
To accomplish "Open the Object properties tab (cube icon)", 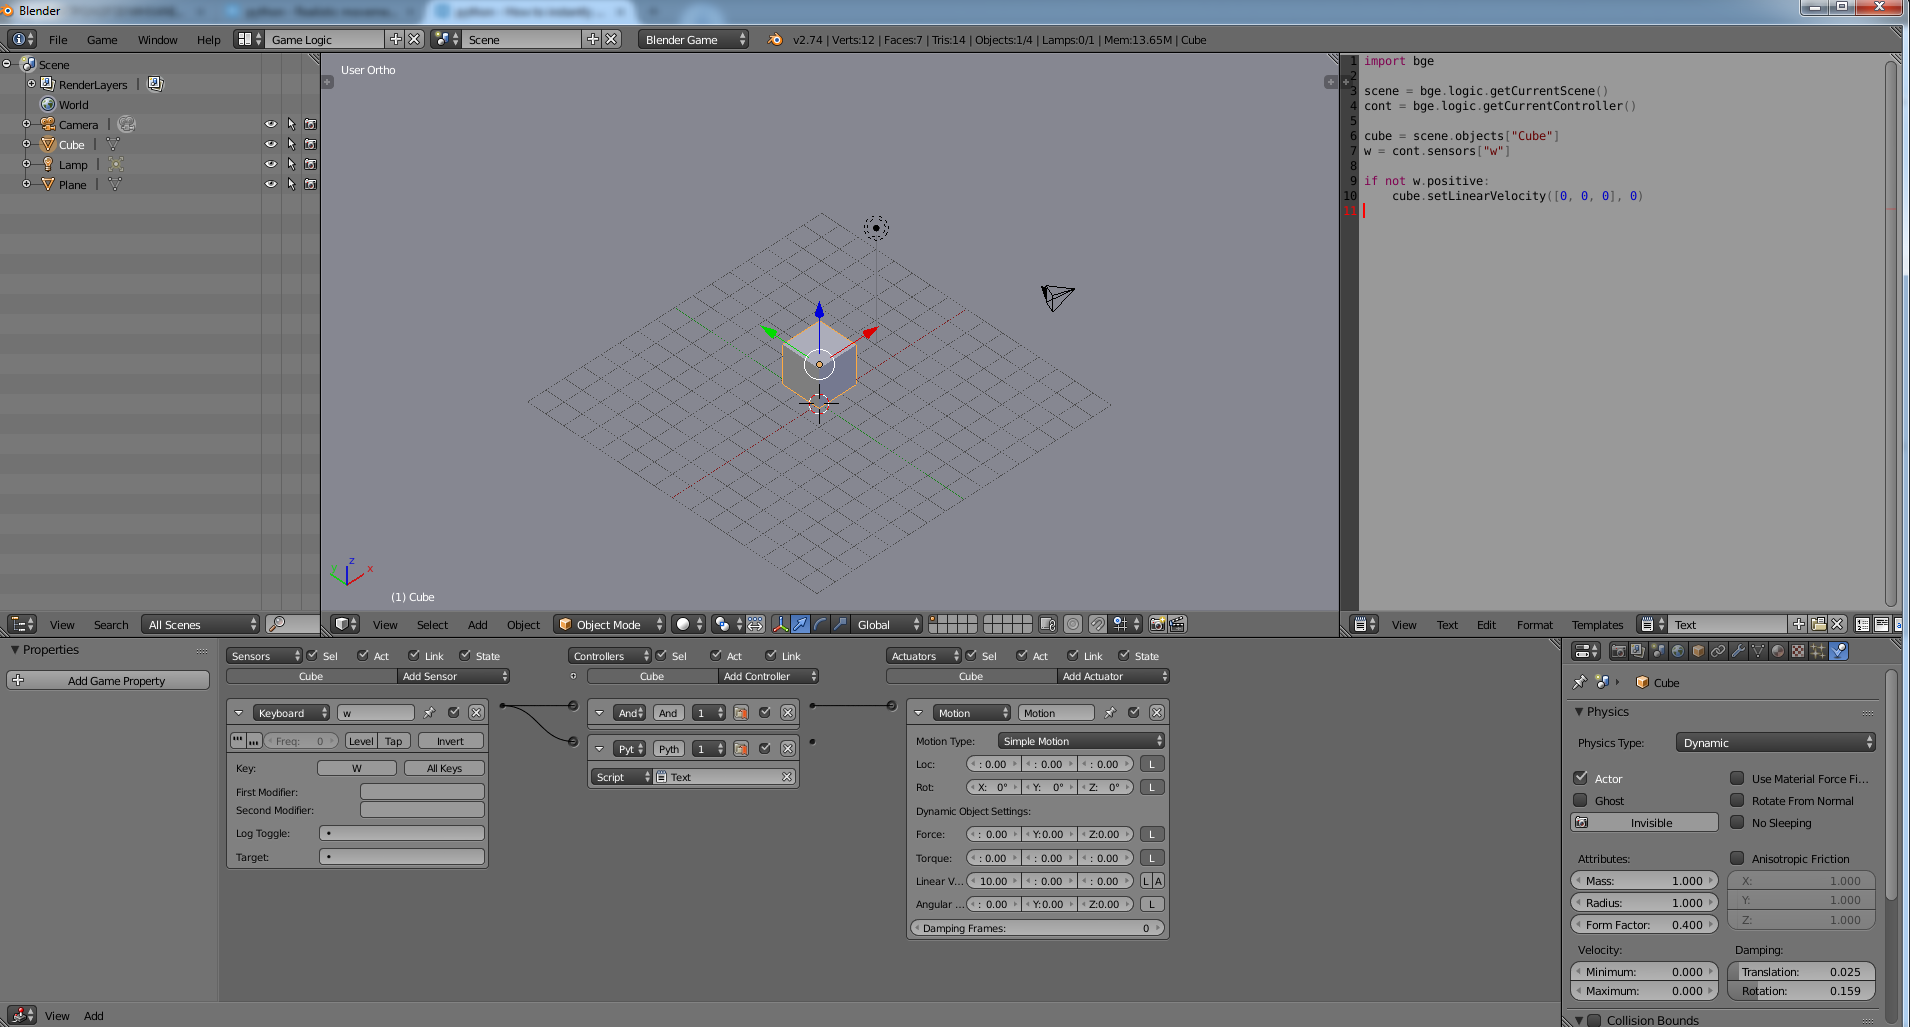I will pyautogui.click(x=1698, y=651).
